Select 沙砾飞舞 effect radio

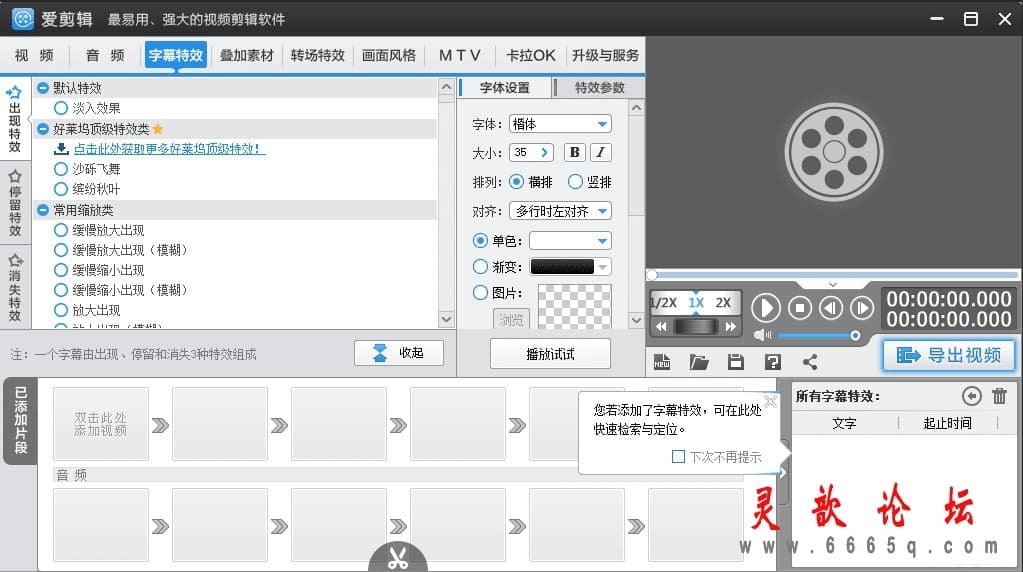[61, 169]
